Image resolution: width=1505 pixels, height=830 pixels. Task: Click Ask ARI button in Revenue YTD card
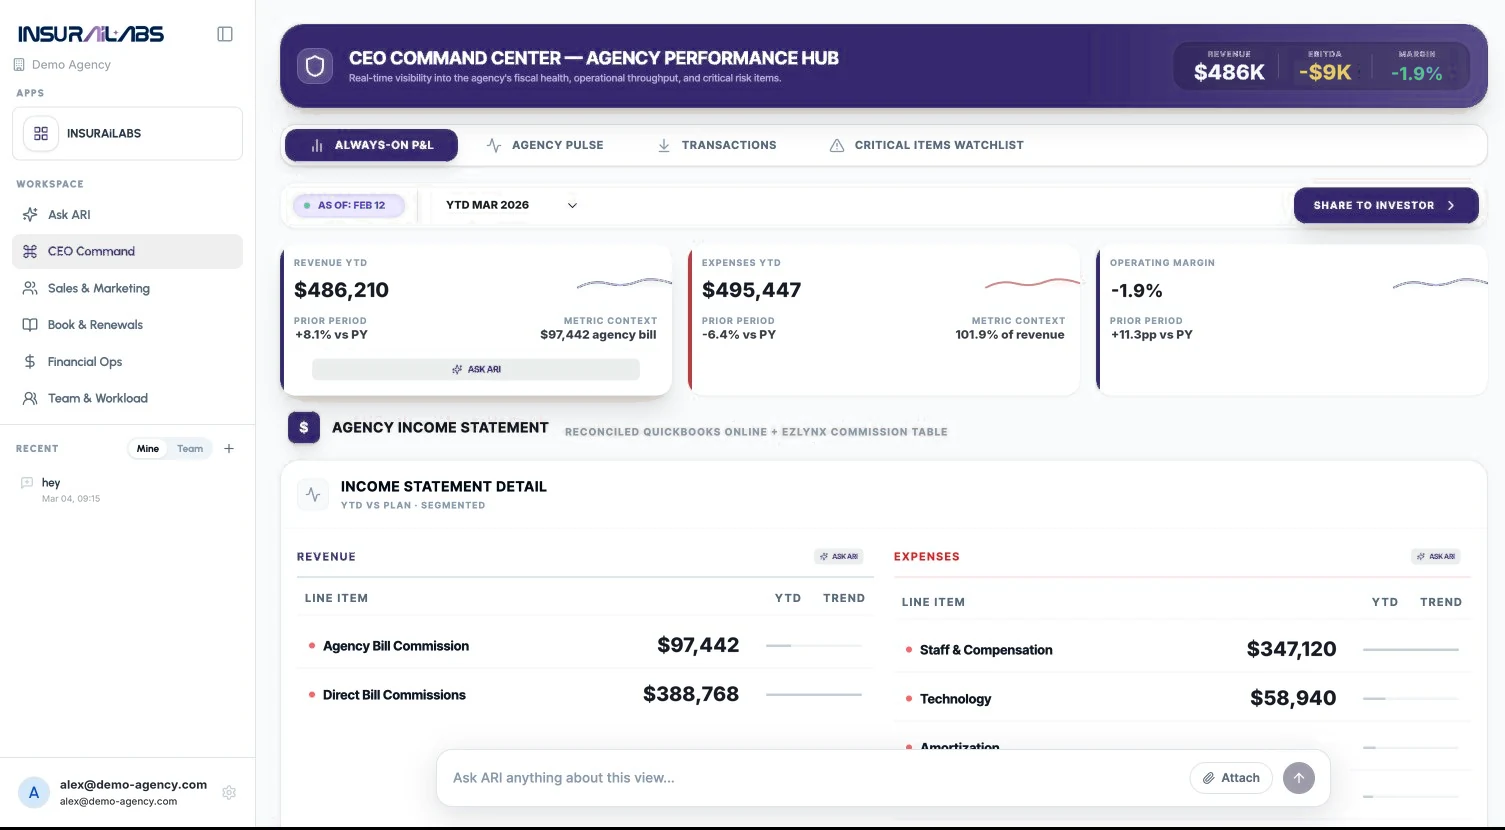point(476,369)
